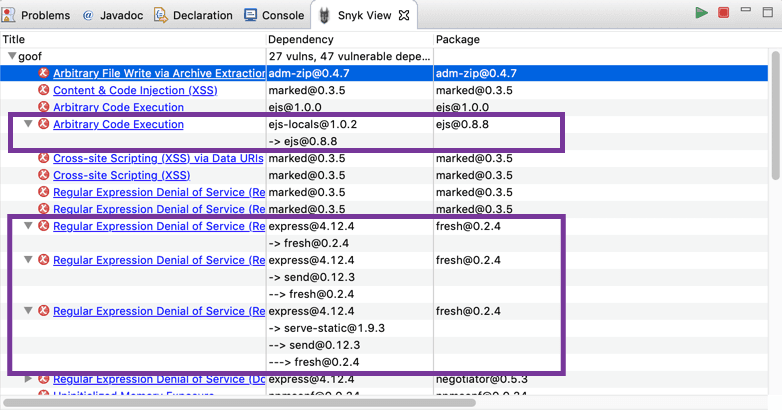Click the Snyk dog logo icon

[324, 15]
